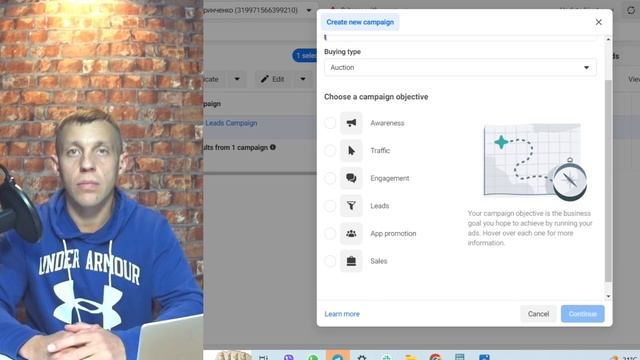The height and width of the screenshot is (360, 640).
Task: Click the campaign objective description paragraph
Action: (530, 228)
